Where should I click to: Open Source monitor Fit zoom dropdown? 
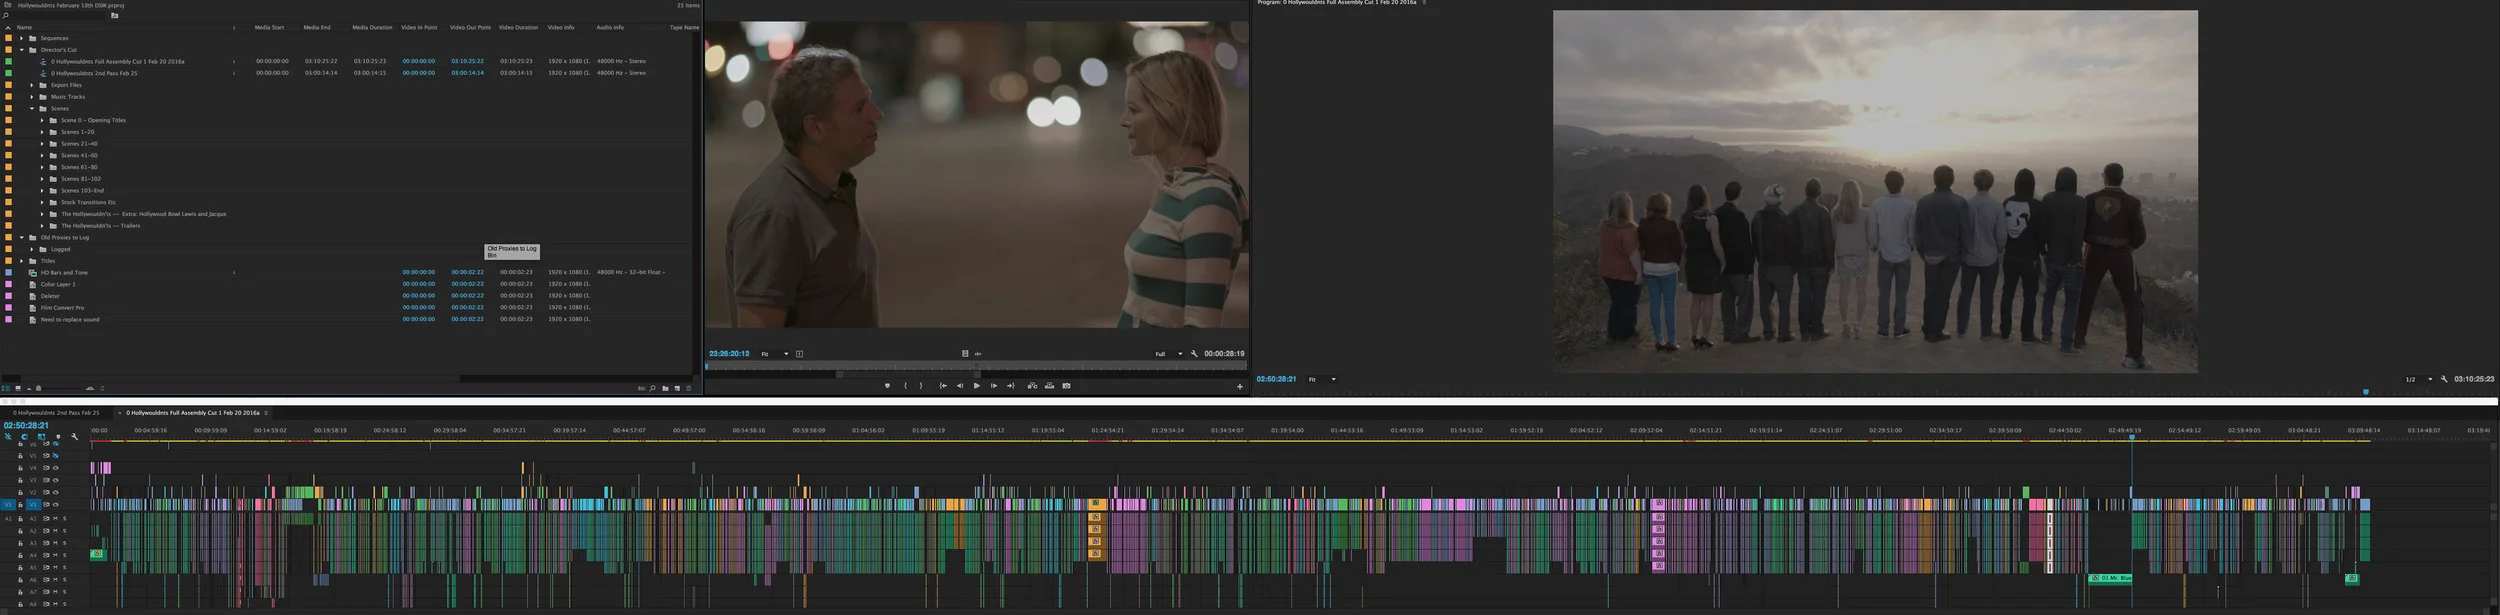point(775,353)
